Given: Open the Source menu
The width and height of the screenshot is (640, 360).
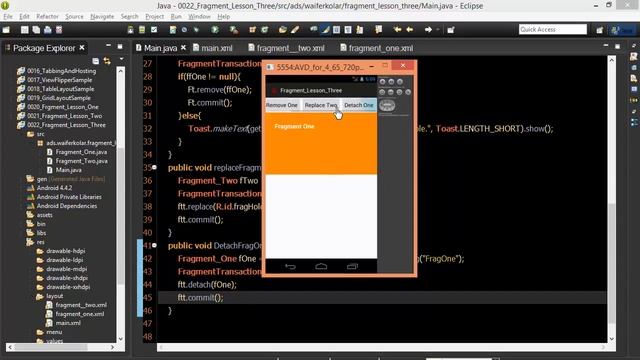Looking at the screenshot, I should pyautogui.click(x=74, y=16).
